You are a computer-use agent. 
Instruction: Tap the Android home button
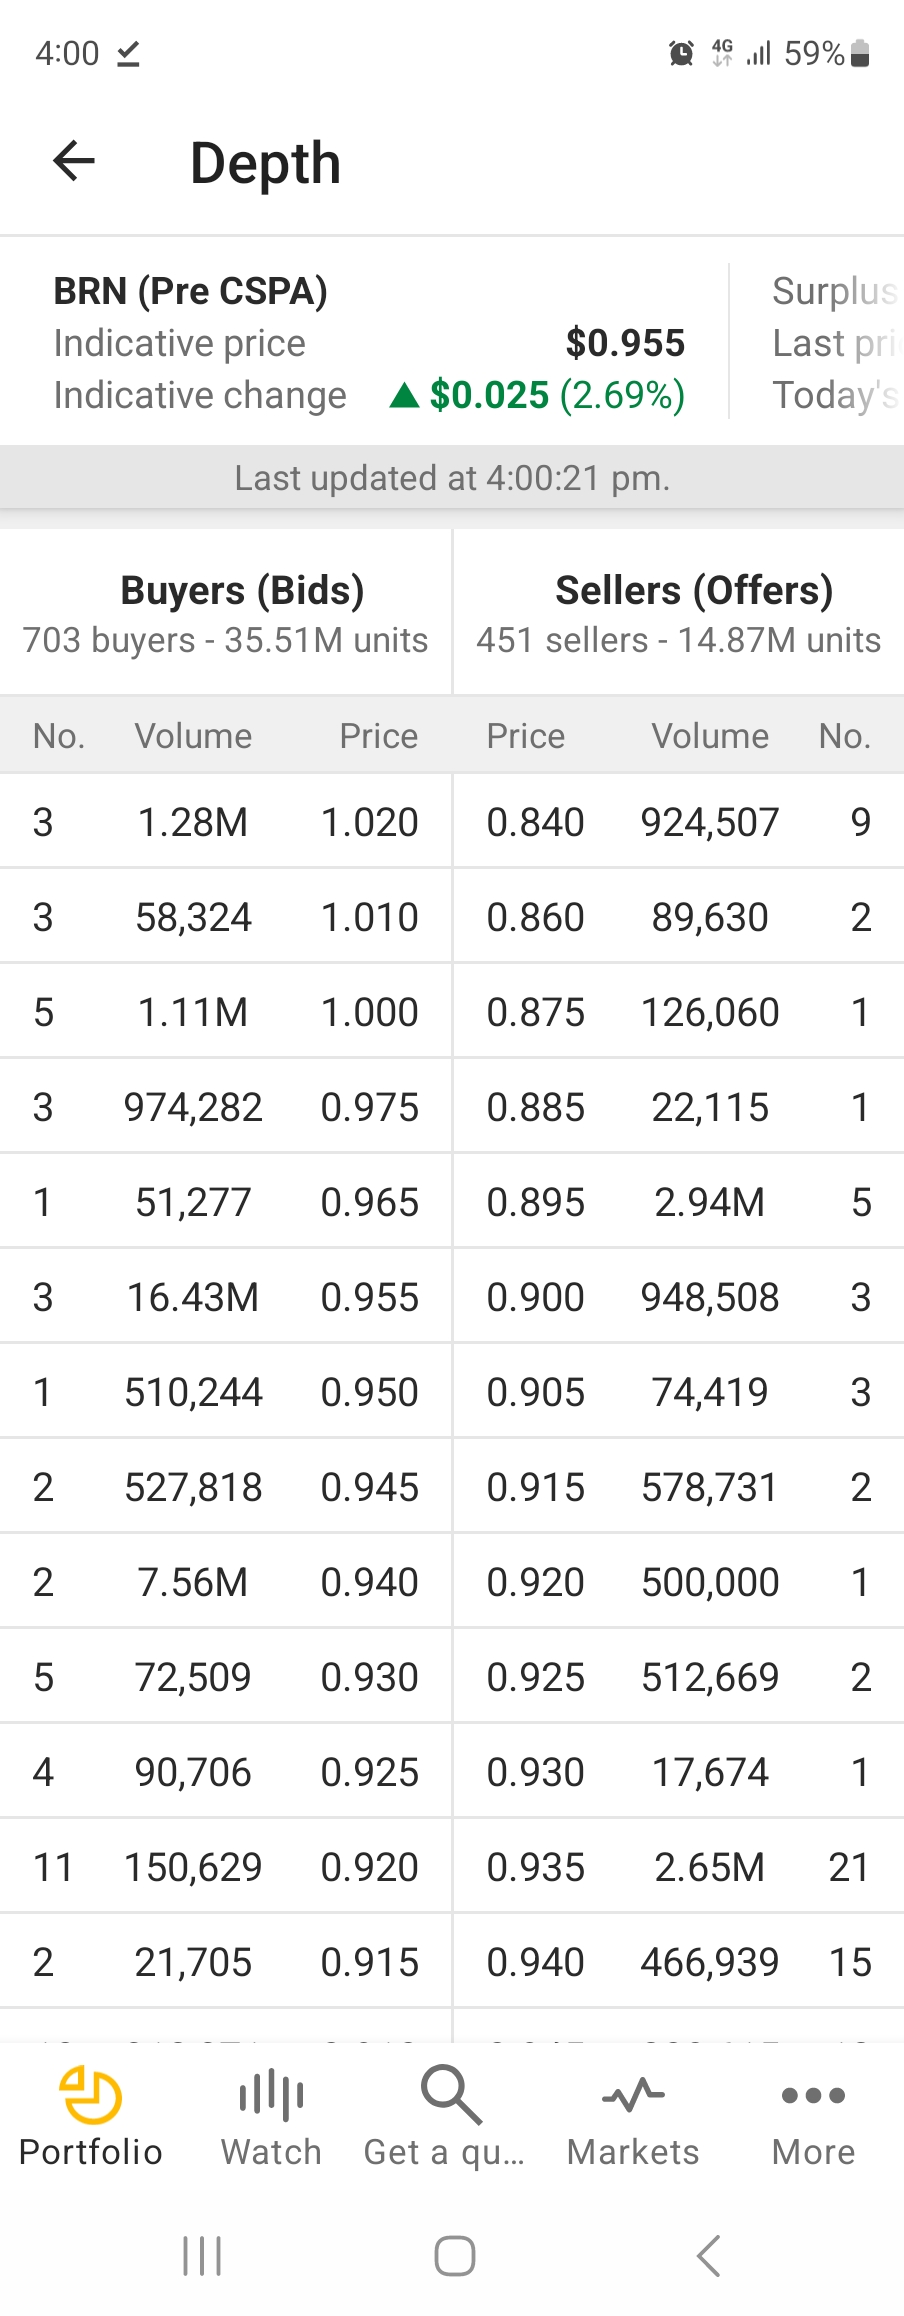point(454,2256)
